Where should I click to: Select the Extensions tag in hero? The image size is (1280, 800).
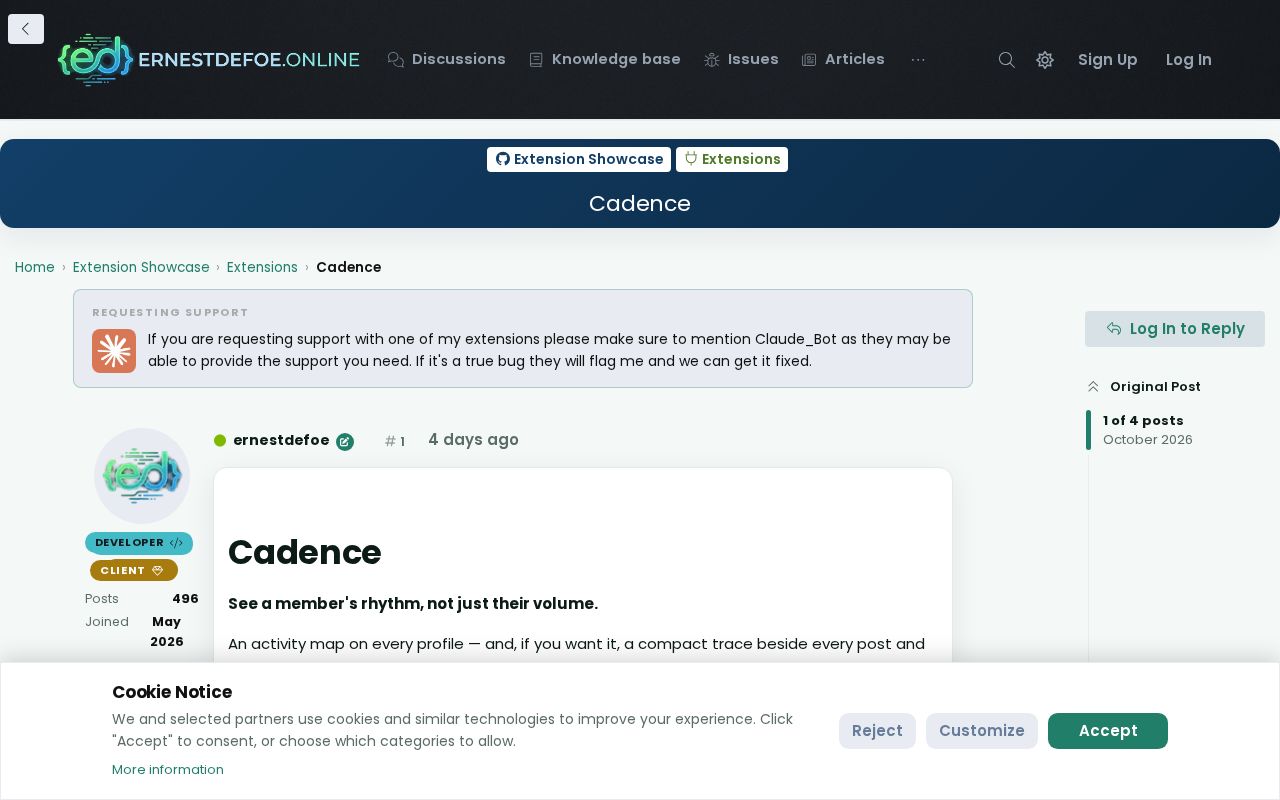tap(732, 159)
